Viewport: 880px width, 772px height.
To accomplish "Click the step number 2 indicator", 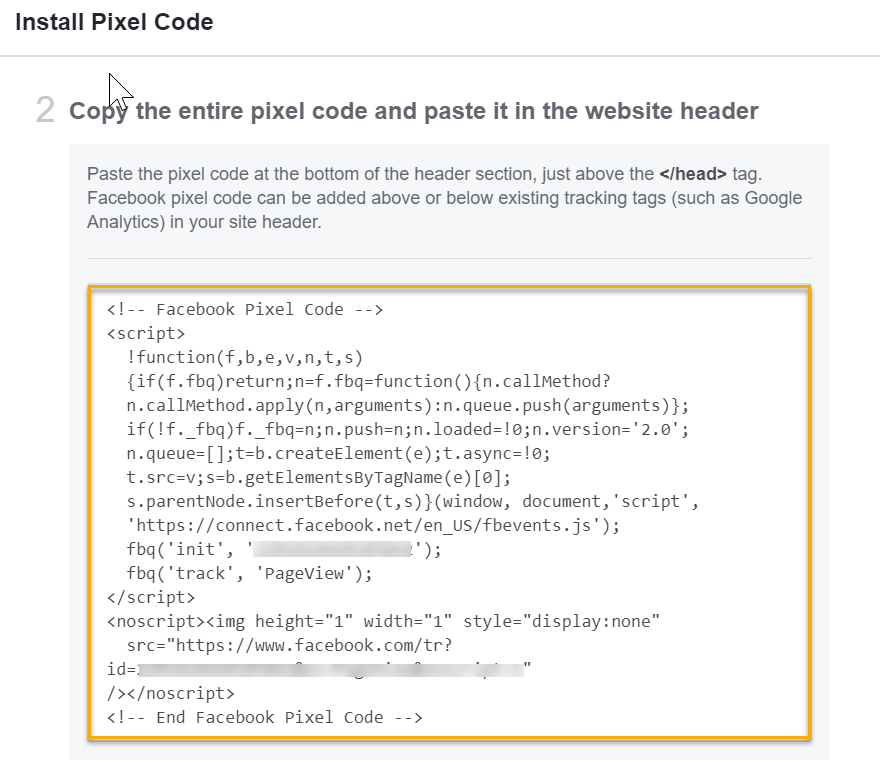I will click(x=45, y=109).
